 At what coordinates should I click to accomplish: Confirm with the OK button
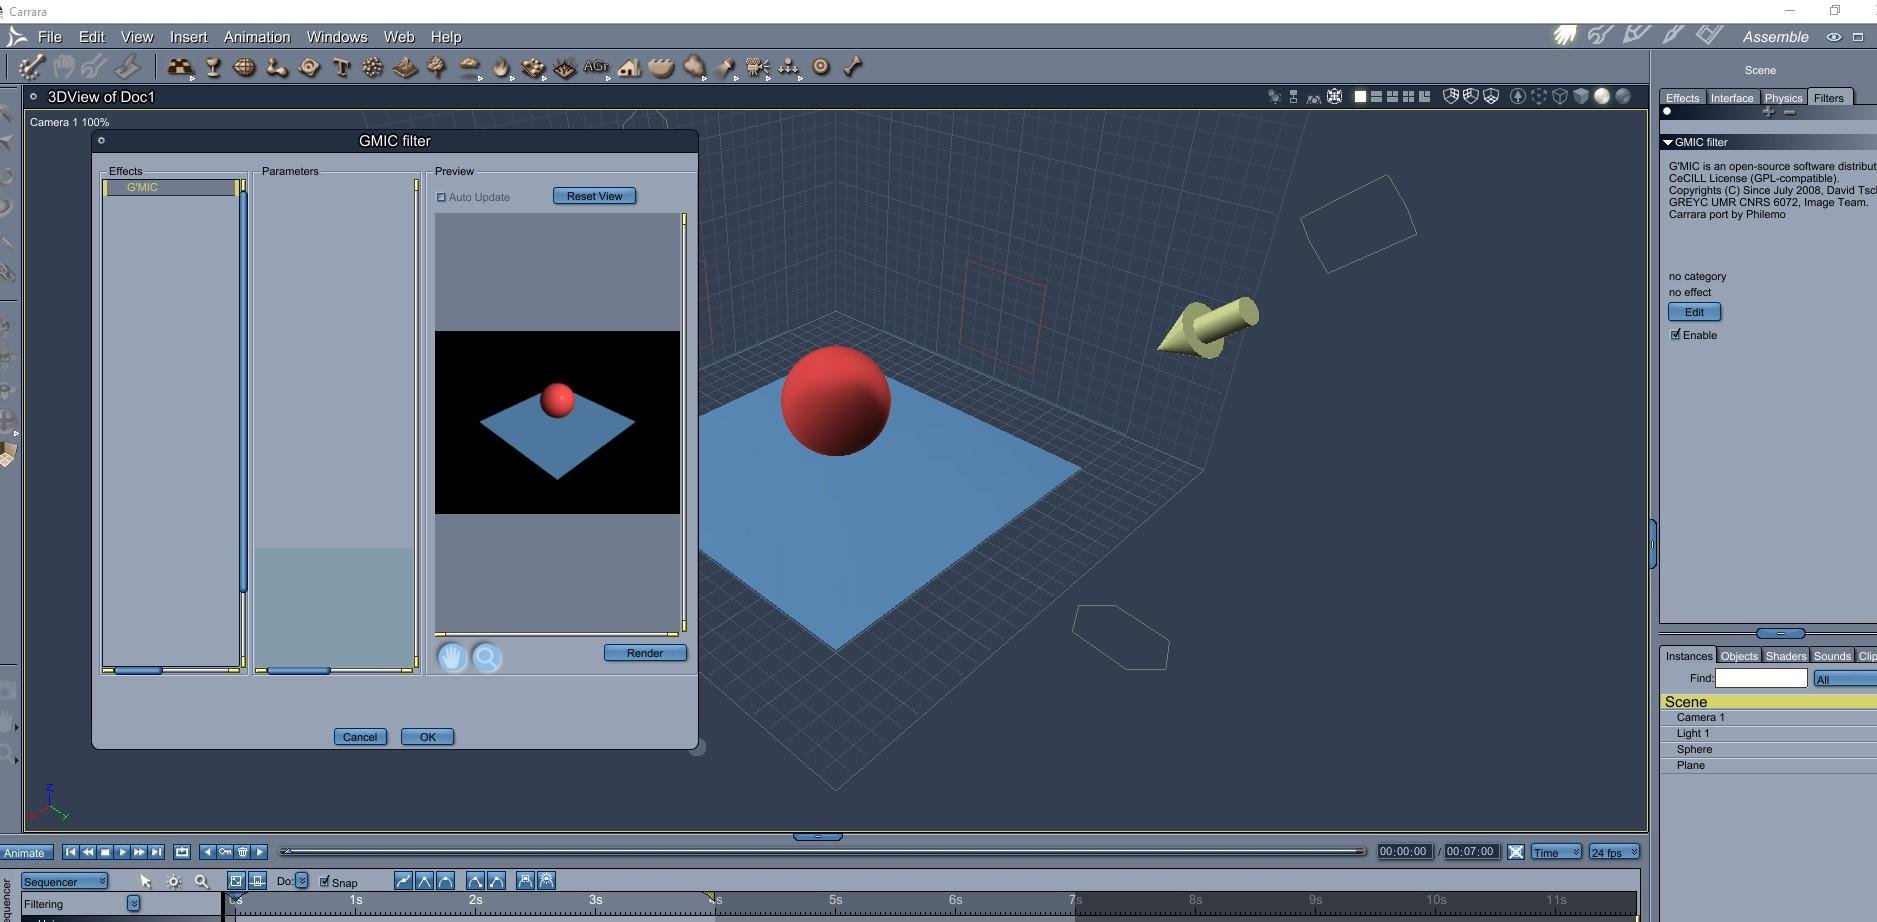coord(427,737)
